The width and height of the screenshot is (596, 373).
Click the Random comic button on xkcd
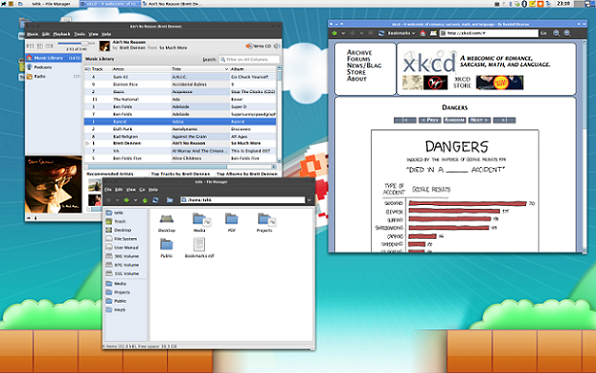[x=455, y=120]
